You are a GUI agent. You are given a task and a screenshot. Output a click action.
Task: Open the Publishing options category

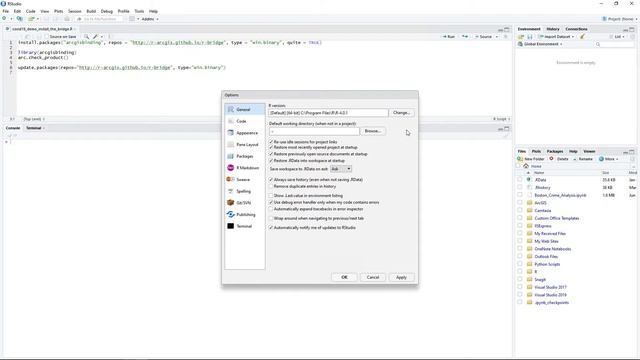pyautogui.click(x=244, y=215)
